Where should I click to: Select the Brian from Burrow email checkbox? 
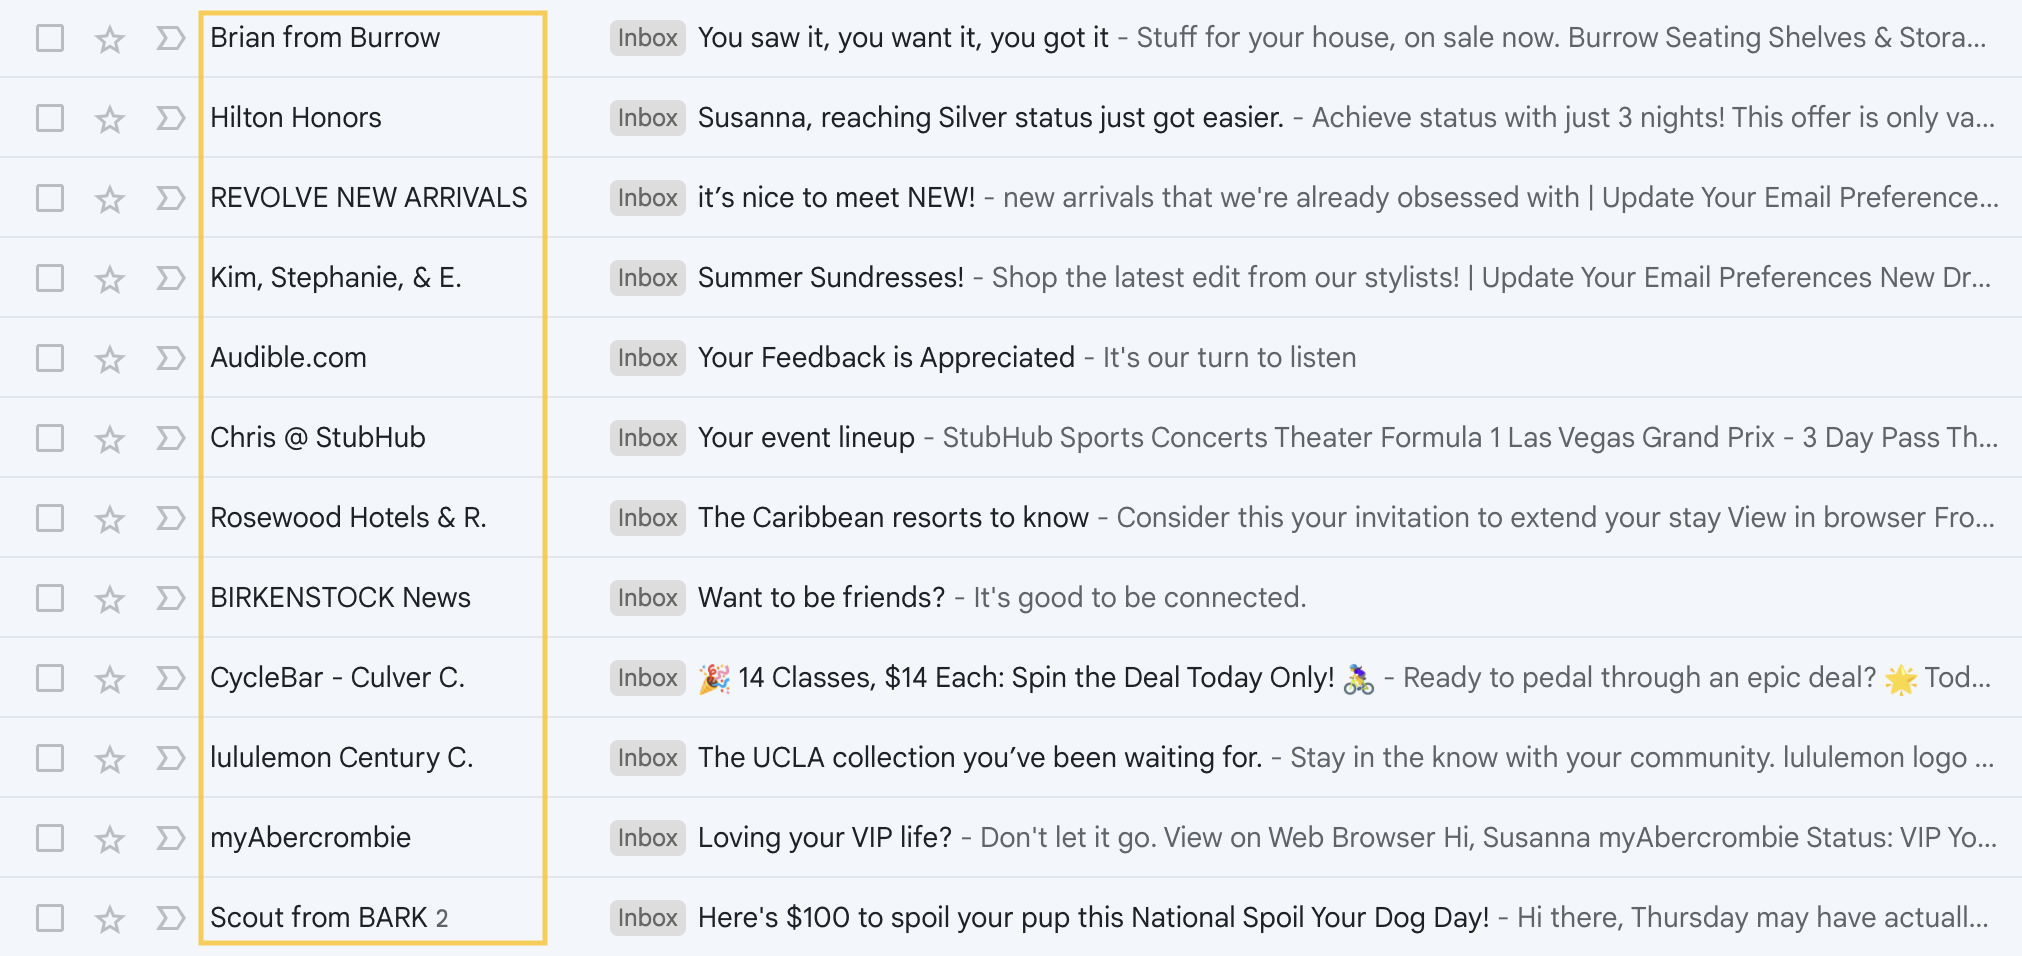tap(50, 38)
